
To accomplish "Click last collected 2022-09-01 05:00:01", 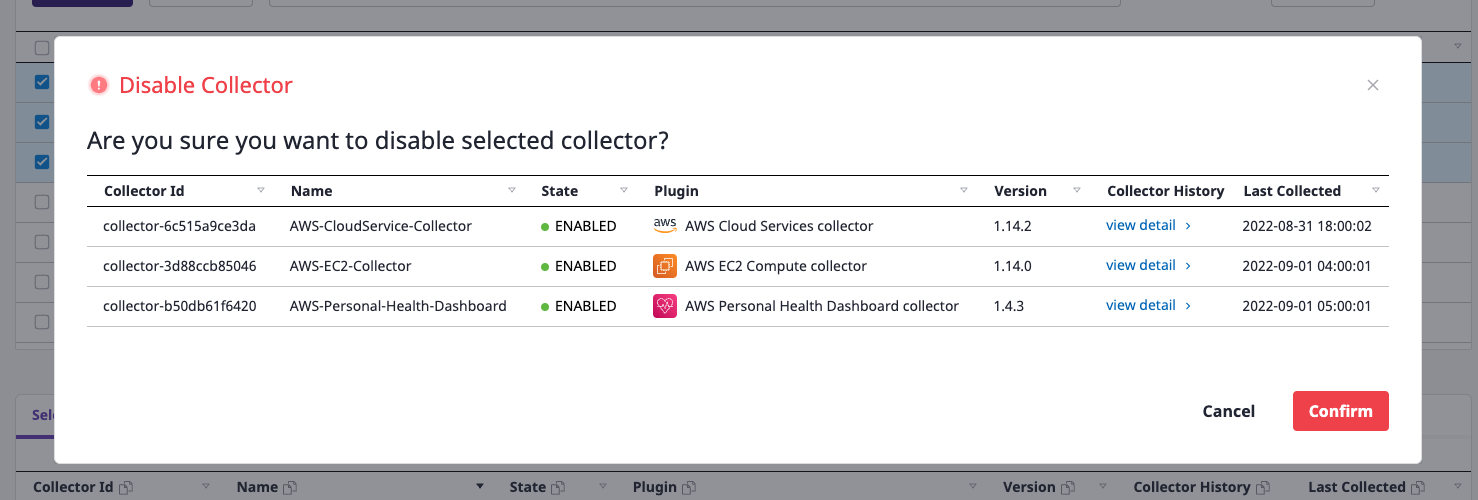I will (1306, 306).
